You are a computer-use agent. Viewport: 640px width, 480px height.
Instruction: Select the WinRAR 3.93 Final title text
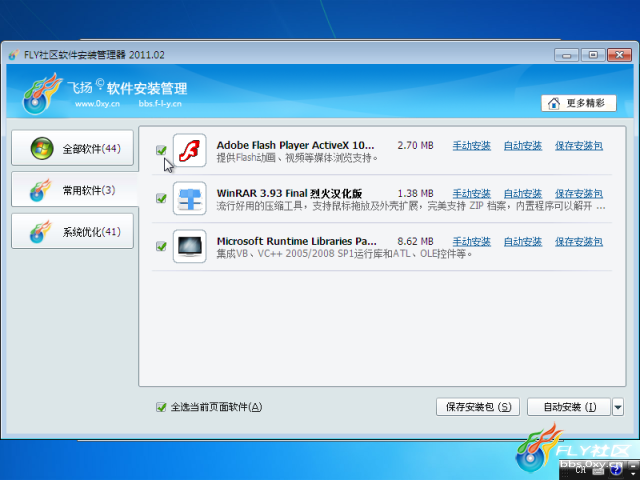(289, 193)
